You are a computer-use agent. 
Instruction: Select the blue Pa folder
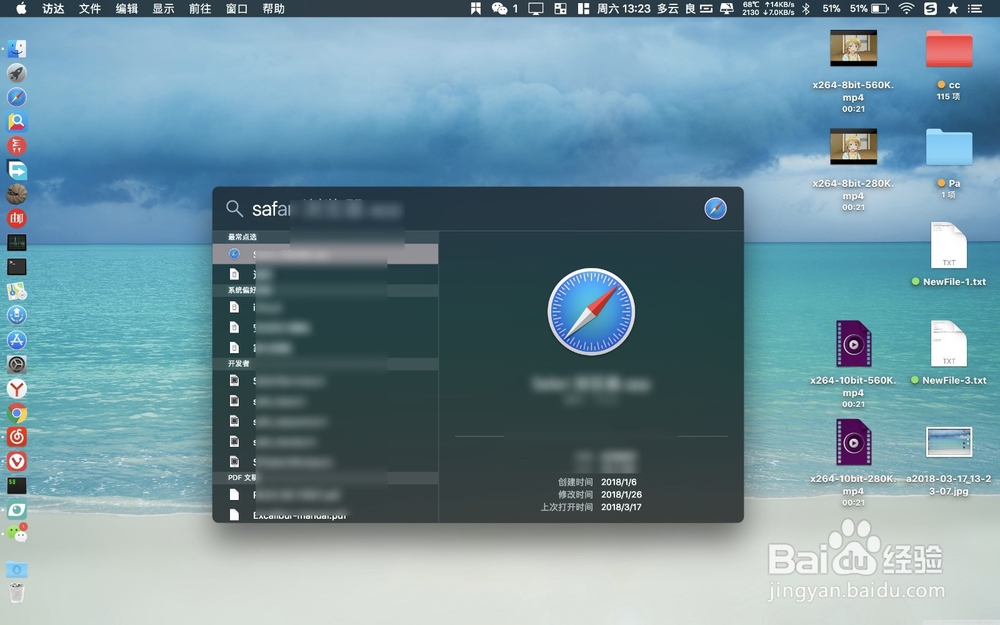coord(949,164)
